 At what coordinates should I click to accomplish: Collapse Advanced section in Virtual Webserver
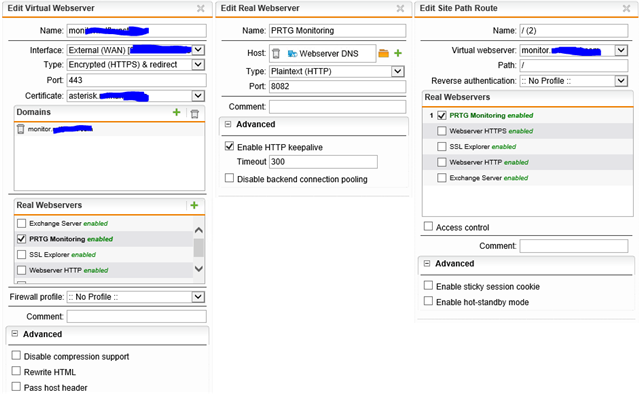coord(15,333)
